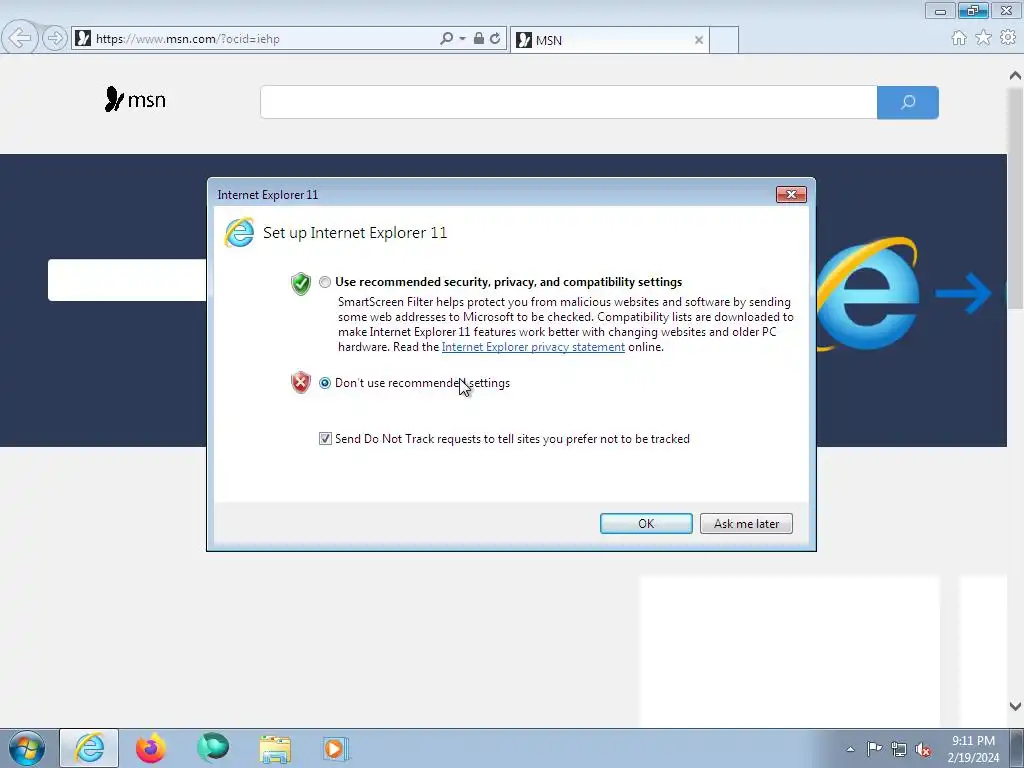Click the Show desktop strip
Screen dimensions: 1024x768
(x=1017, y=748)
